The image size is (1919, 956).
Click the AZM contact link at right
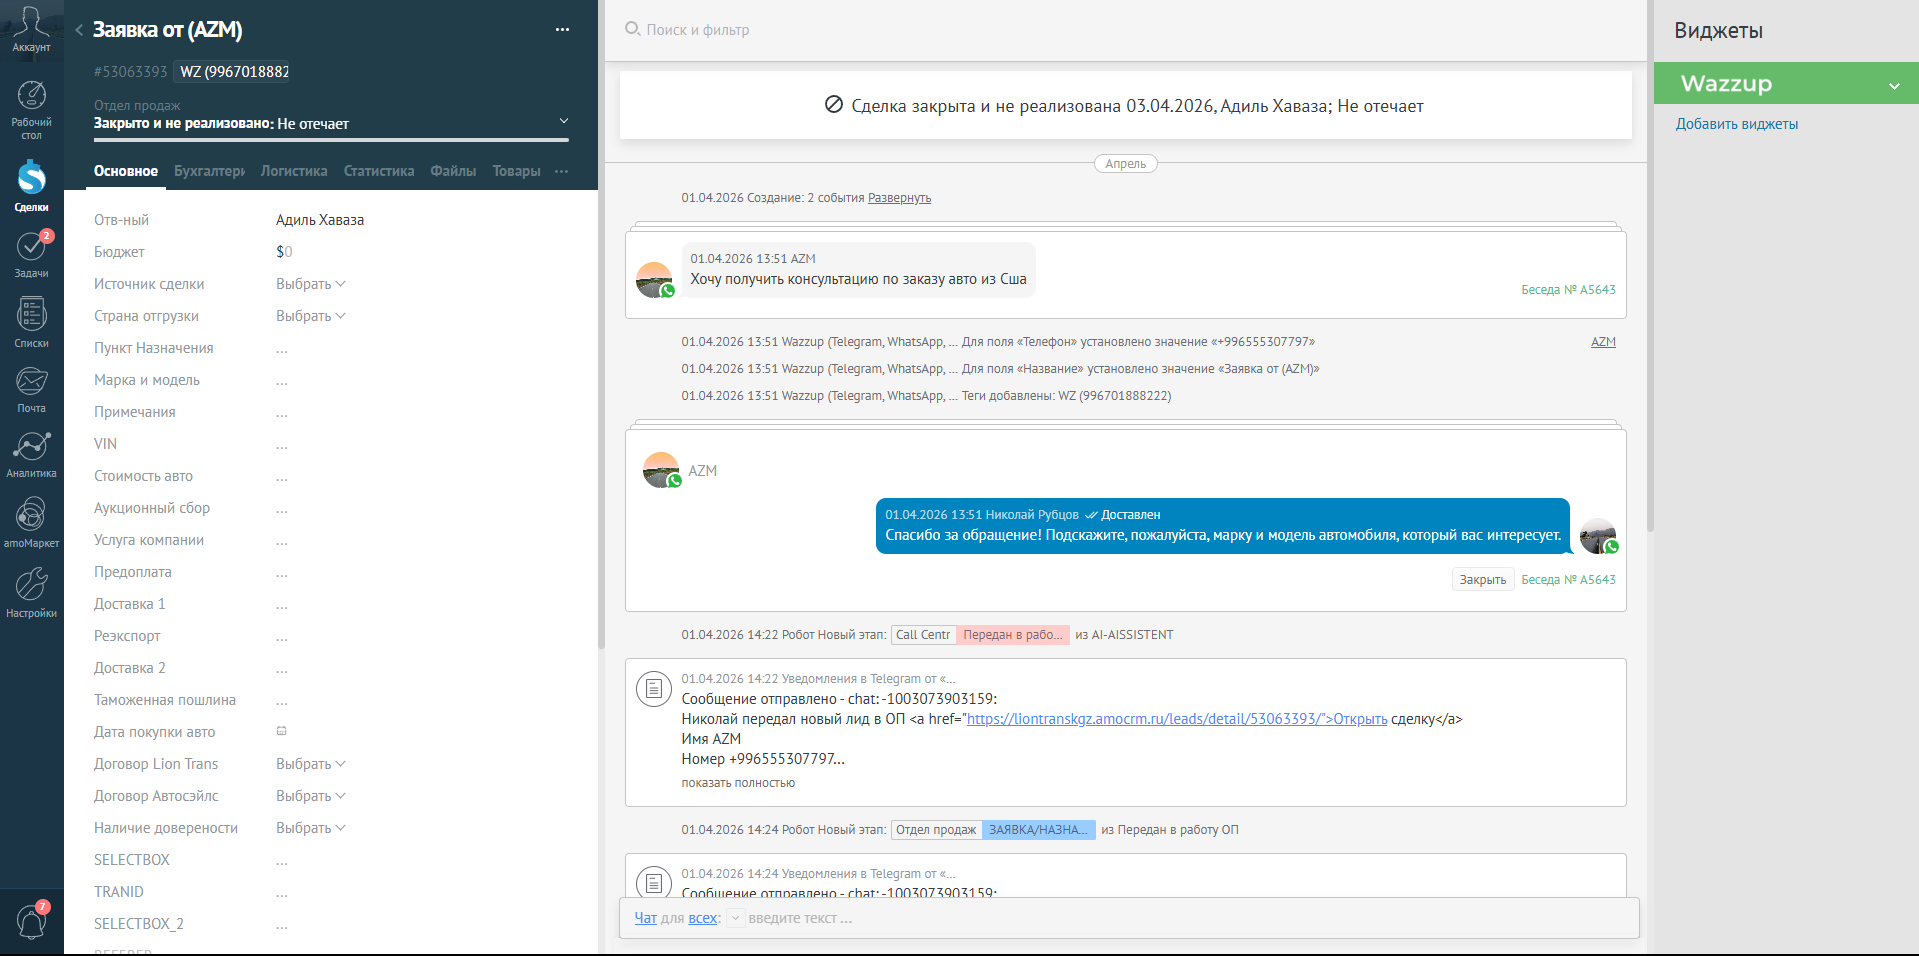click(1603, 342)
